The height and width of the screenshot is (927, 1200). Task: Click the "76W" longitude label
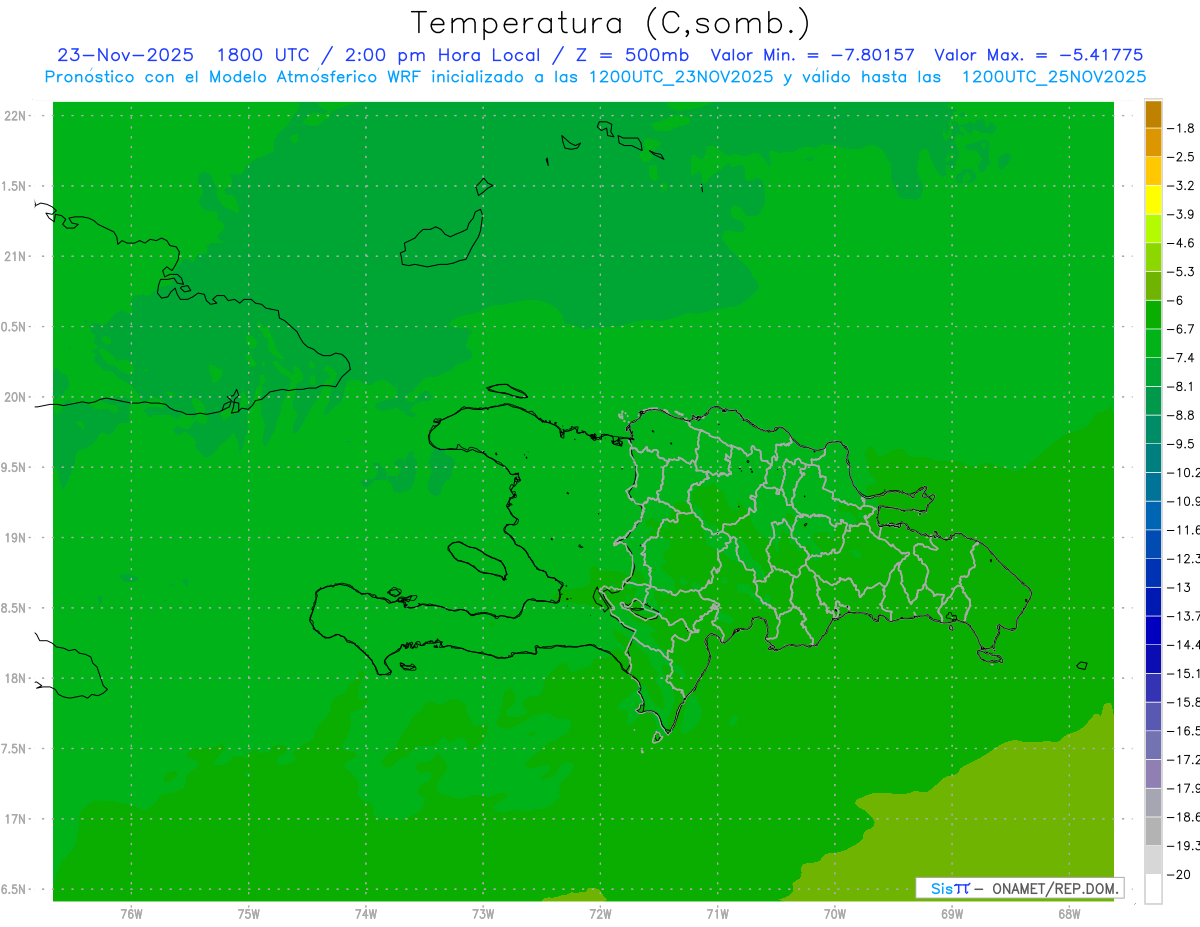131,914
